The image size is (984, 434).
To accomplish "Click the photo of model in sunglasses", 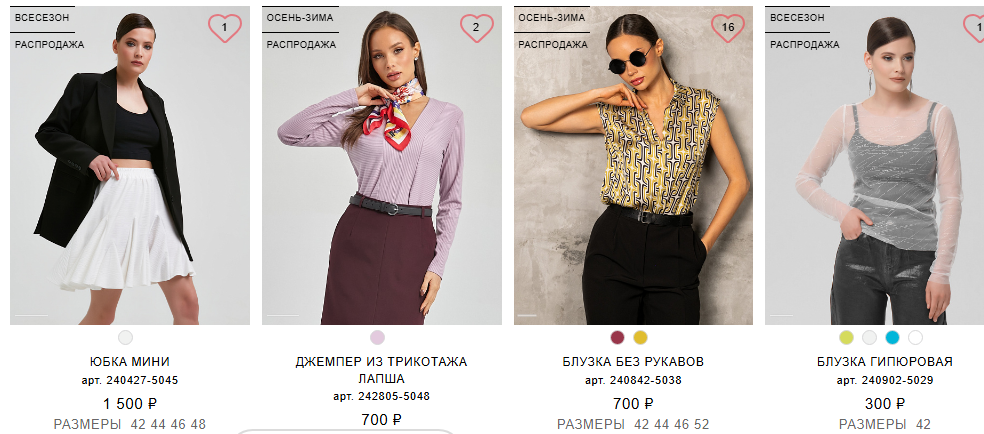I will point(633,166).
